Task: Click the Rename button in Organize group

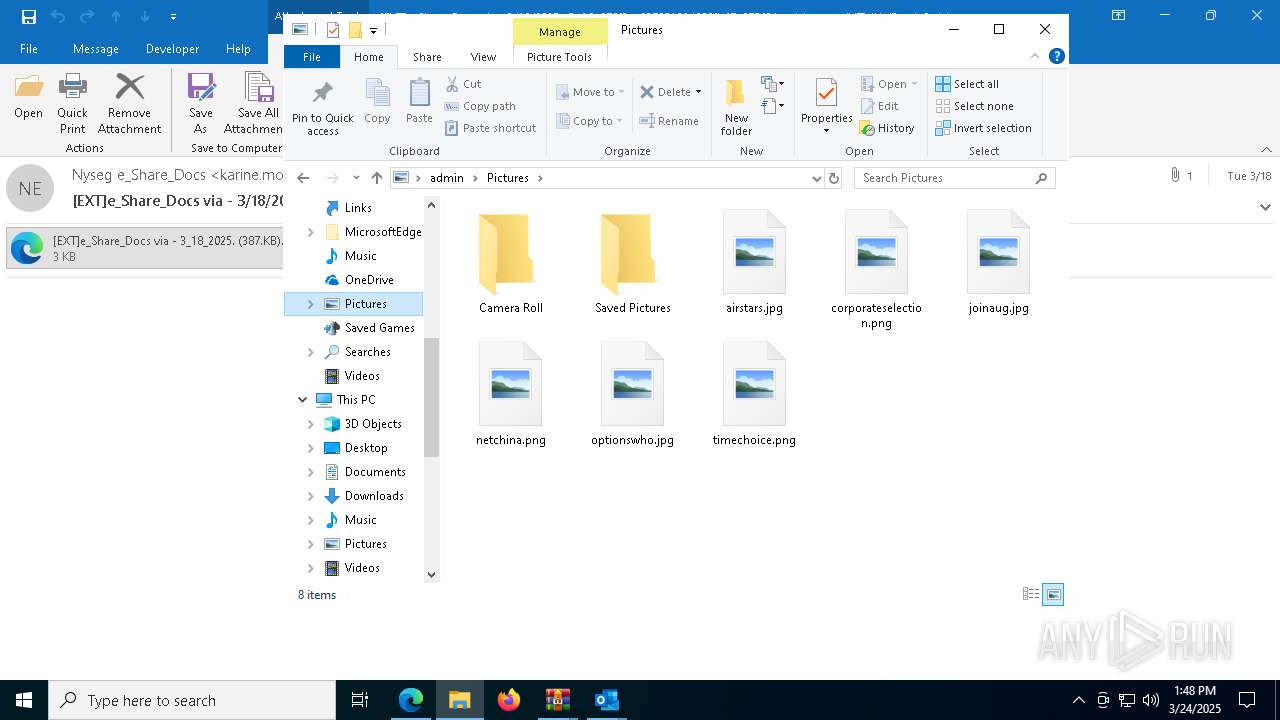Action: (669, 121)
